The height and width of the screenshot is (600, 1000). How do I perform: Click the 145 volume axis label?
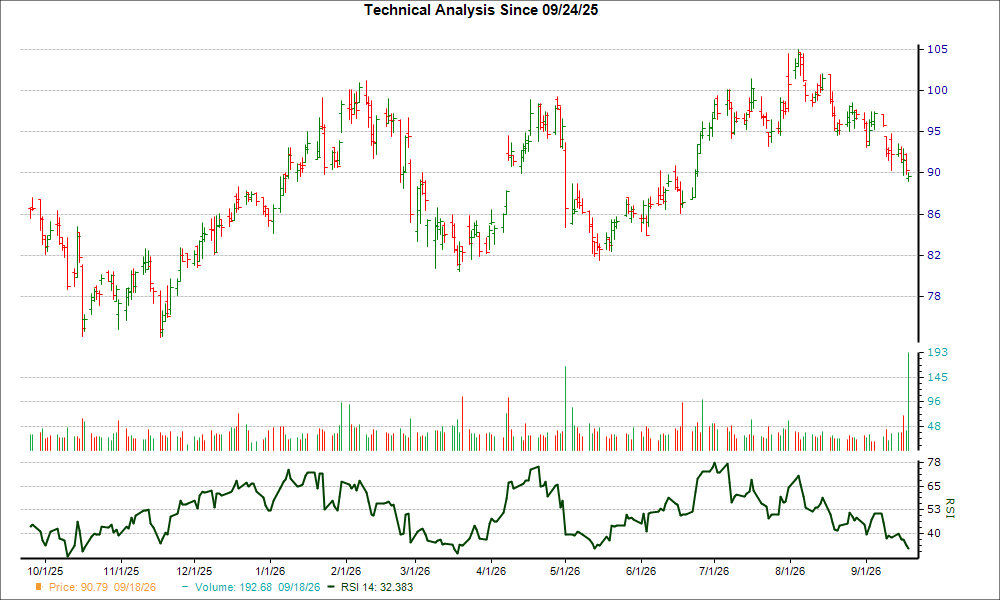[937, 377]
